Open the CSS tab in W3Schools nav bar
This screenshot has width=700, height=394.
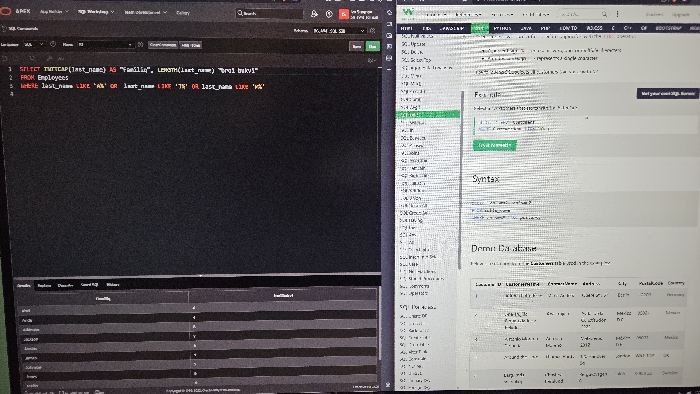(426, 28)
